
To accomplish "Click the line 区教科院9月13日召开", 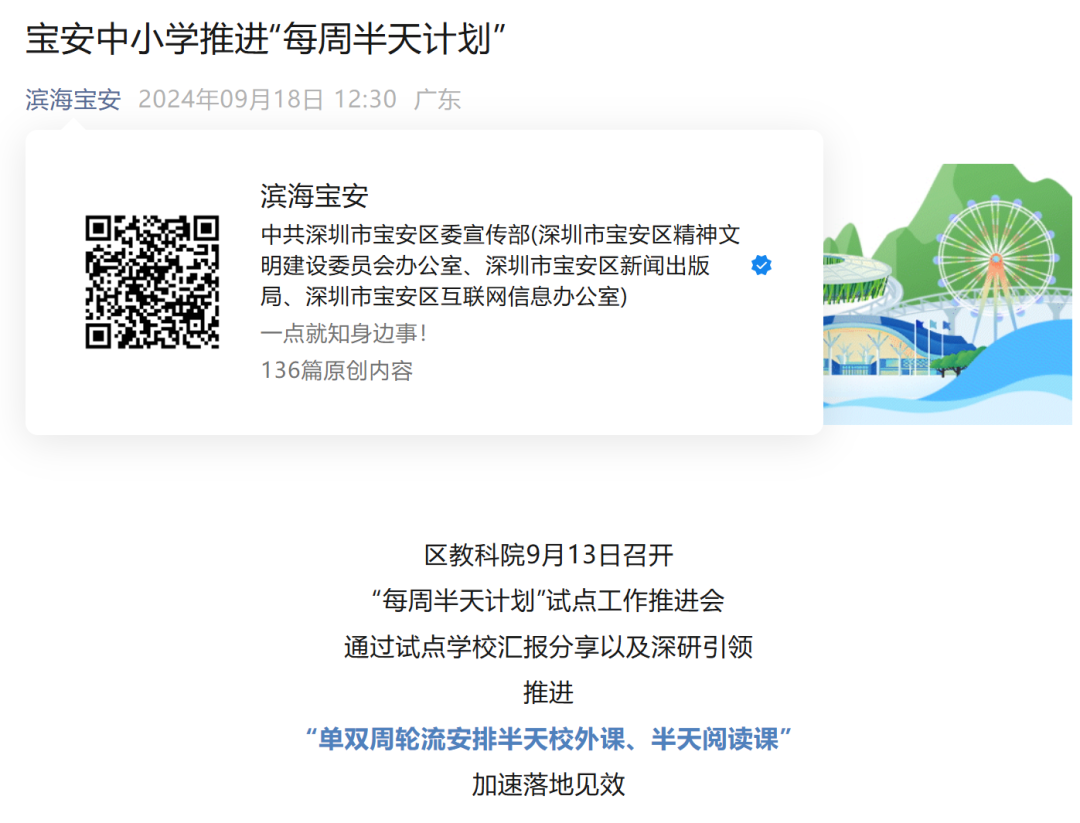I will pyautogui.click(x=548, y=555).
